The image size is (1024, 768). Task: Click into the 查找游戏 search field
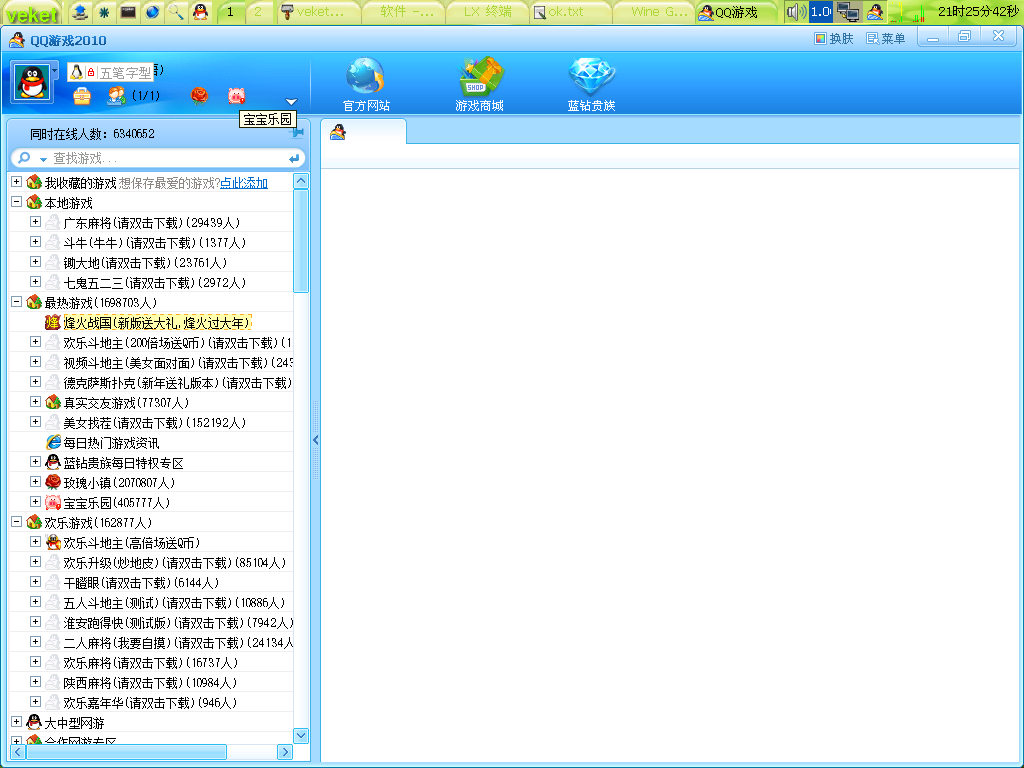pyautogui.click(x=167, y=158)
